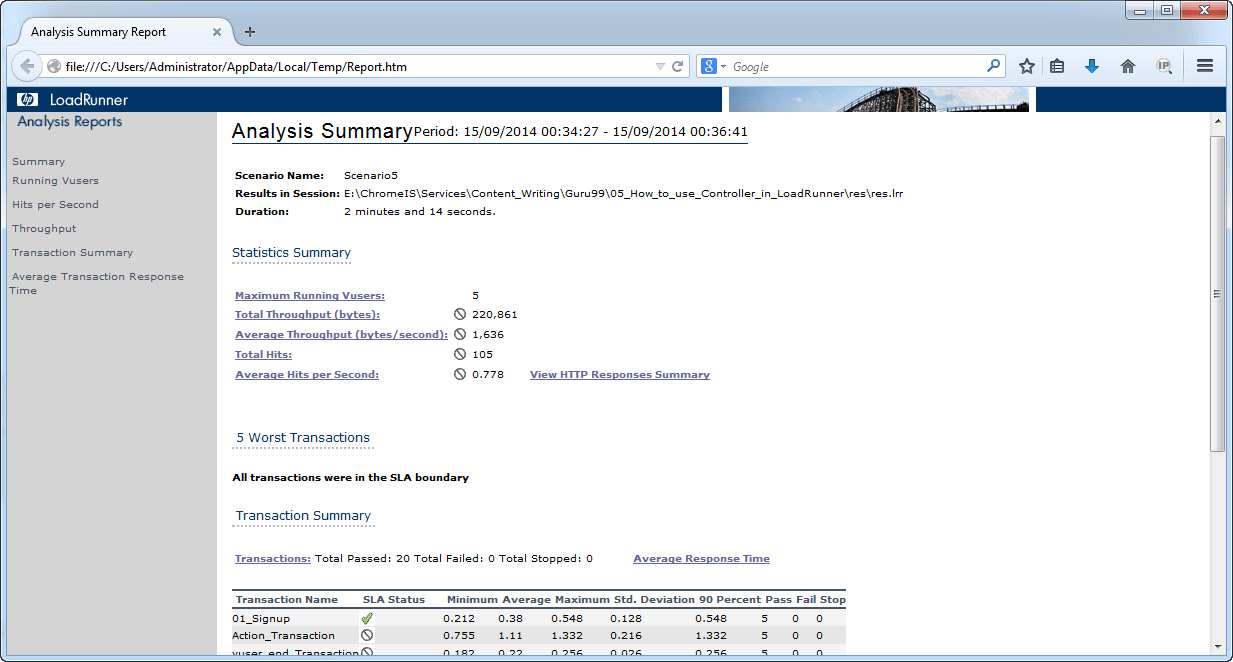1233x662 pixels.
Task: Click into the Google search field
Action: [x=855, y=67]
